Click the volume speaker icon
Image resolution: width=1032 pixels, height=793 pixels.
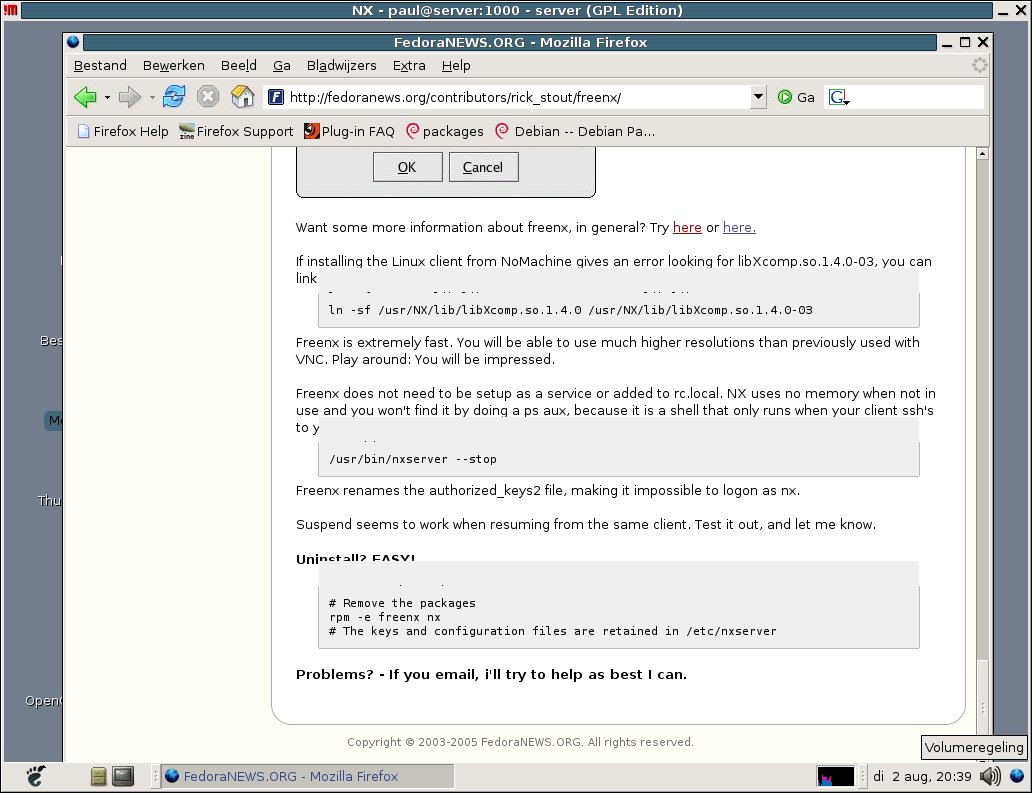(990, 777)
